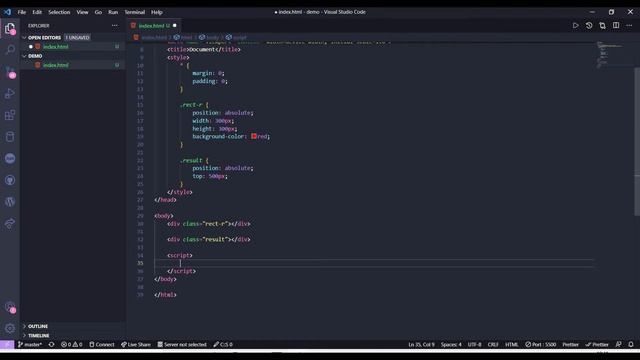The image size is (640, 360).
Task: Open Explorer panel More Actions ellipsis
Action: click(115, 25)
